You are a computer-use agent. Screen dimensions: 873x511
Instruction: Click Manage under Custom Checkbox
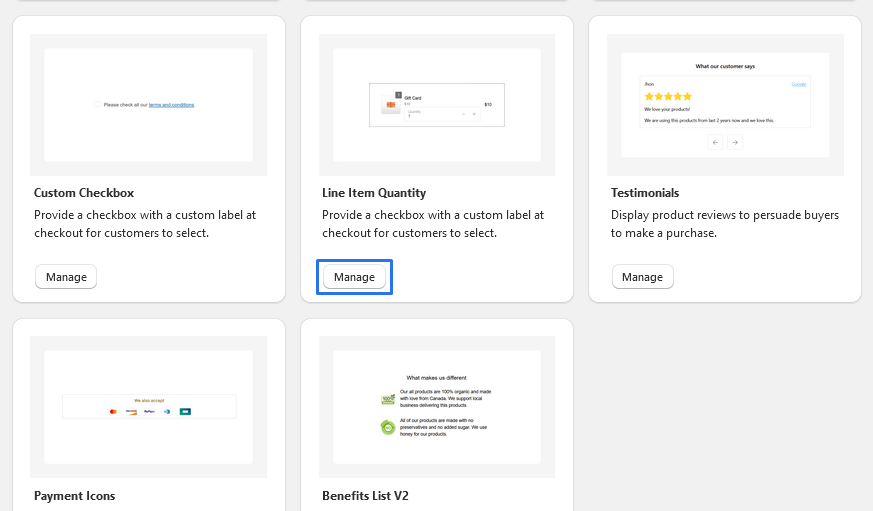click(66, 277)
